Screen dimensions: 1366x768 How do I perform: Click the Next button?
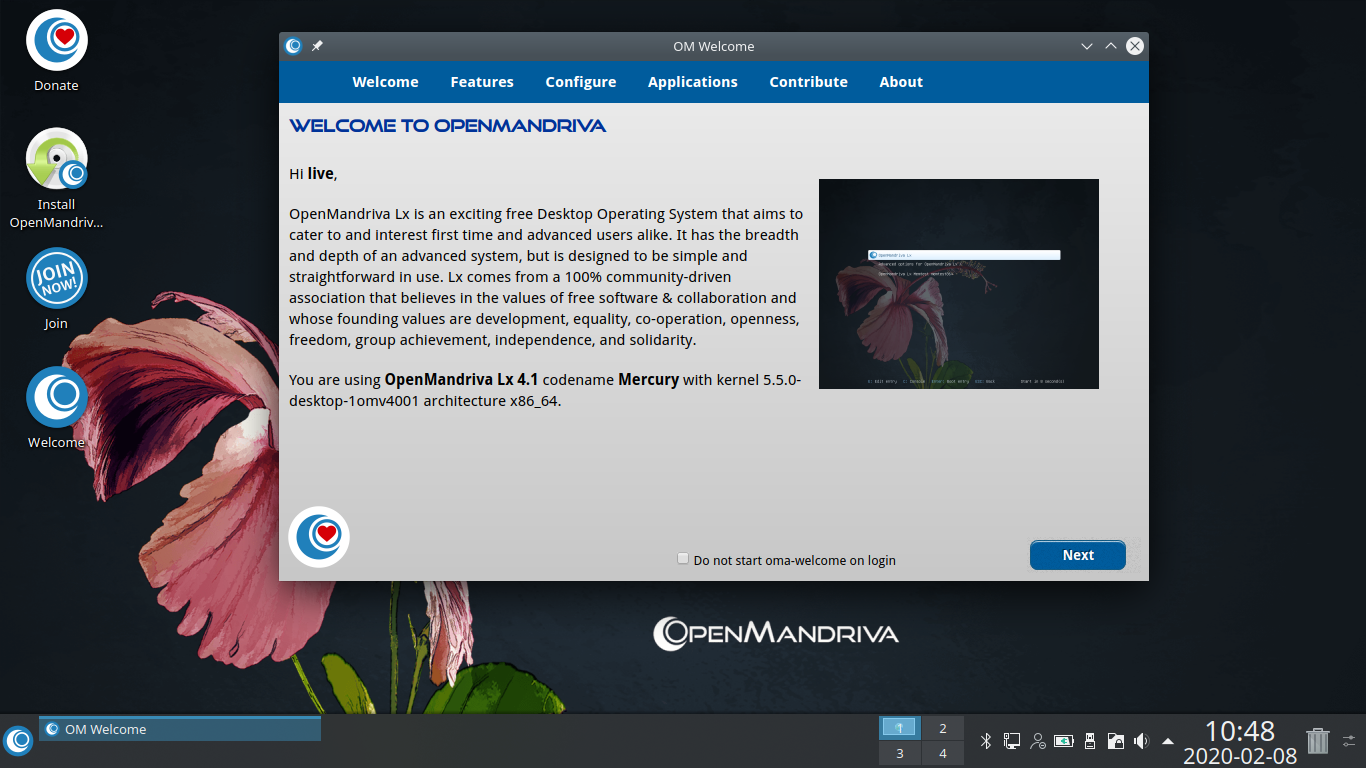(x=1078, y=555)
